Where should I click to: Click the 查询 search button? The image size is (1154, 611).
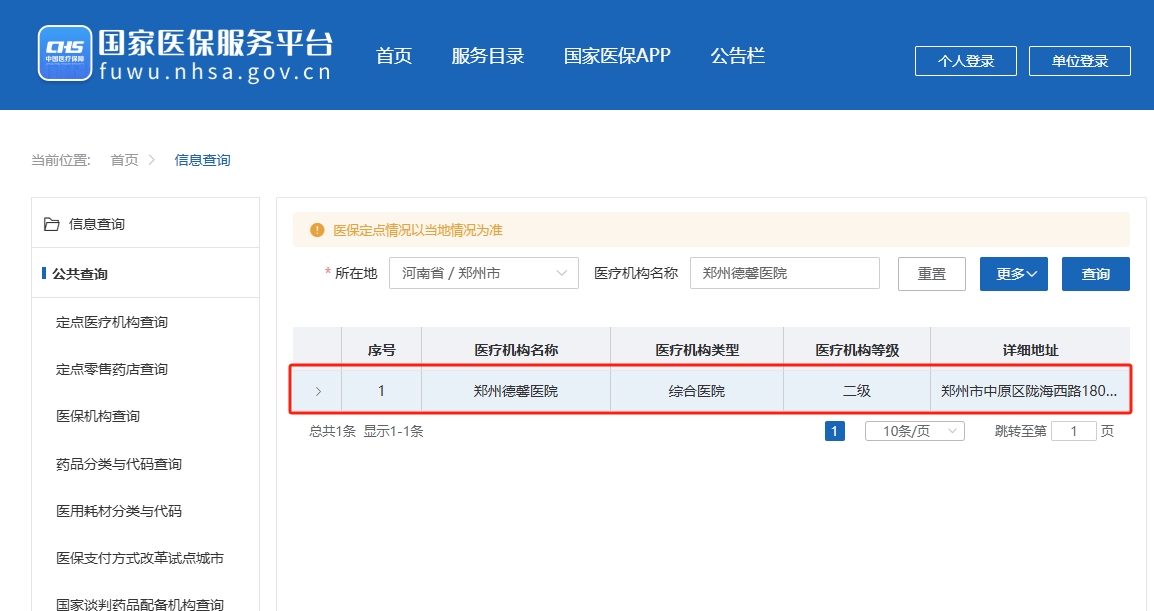click(x=1095, y=273)
